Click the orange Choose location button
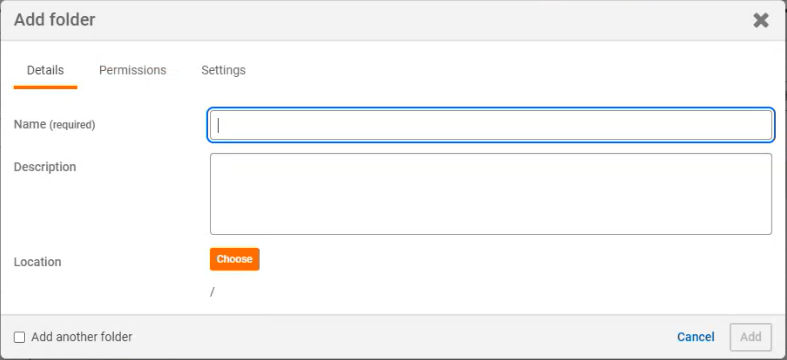Screen dimensions: 787x360 (234, 259)
